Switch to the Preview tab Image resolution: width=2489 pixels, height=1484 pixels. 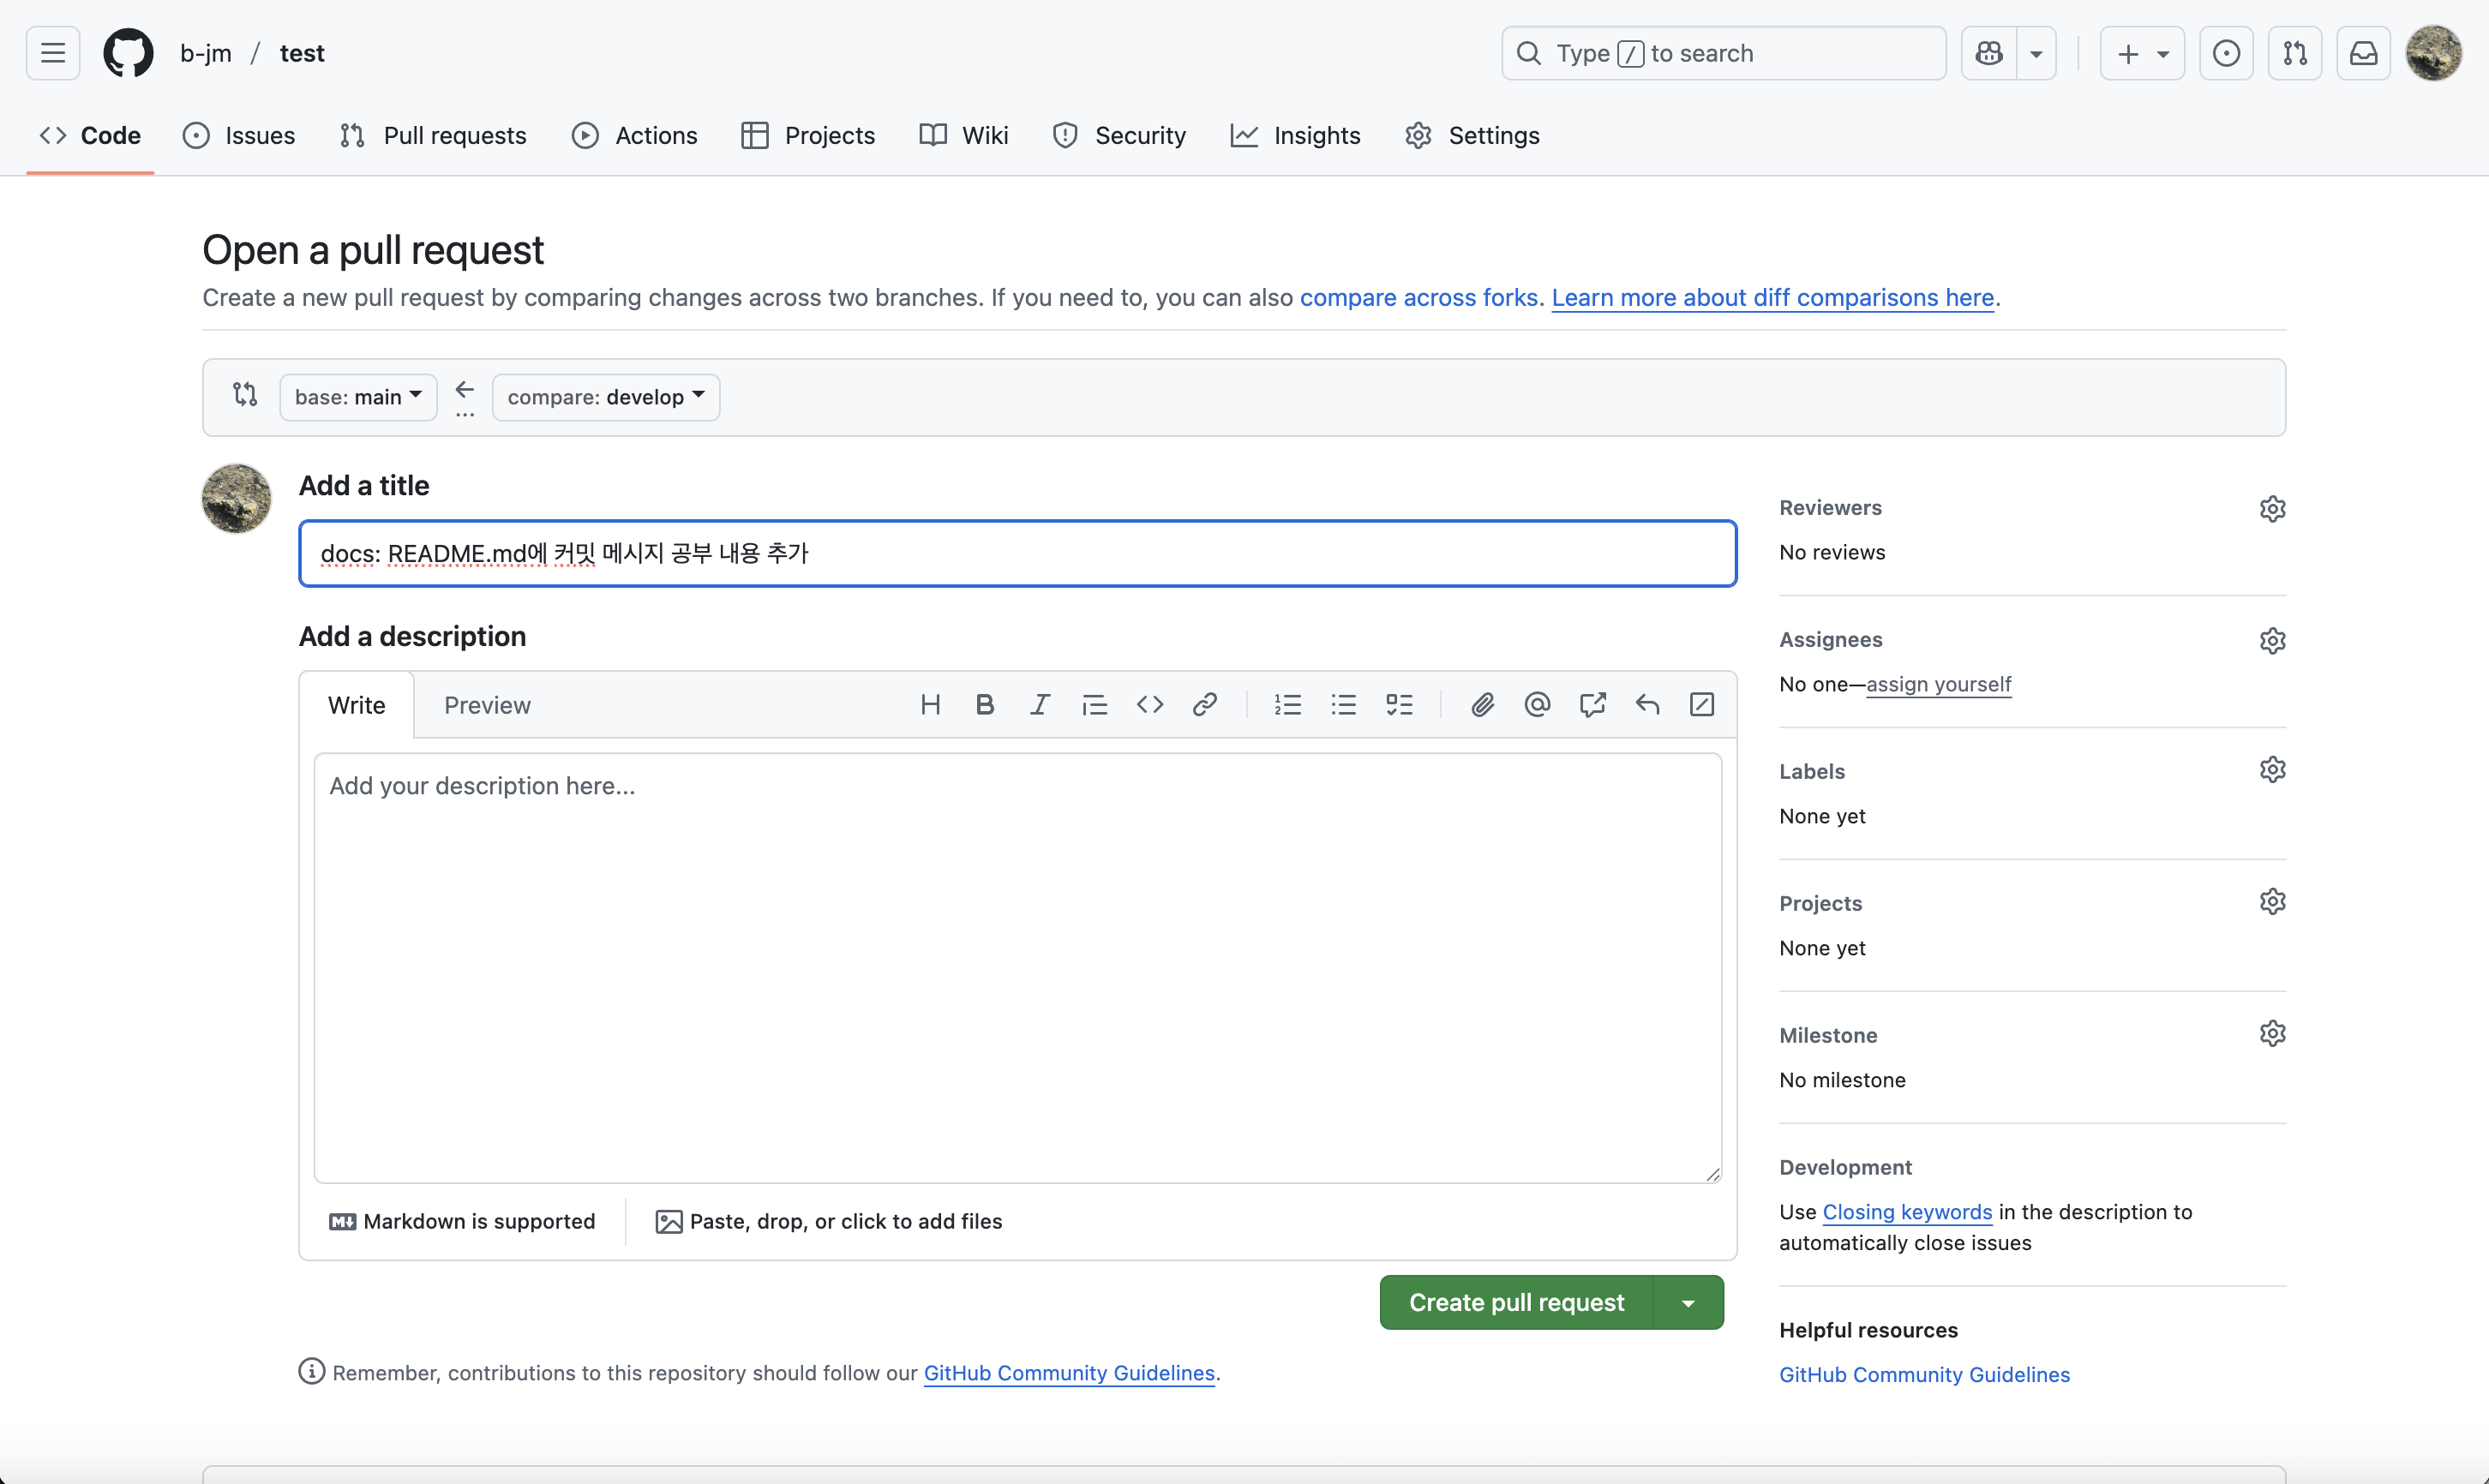tap(487, 706)
